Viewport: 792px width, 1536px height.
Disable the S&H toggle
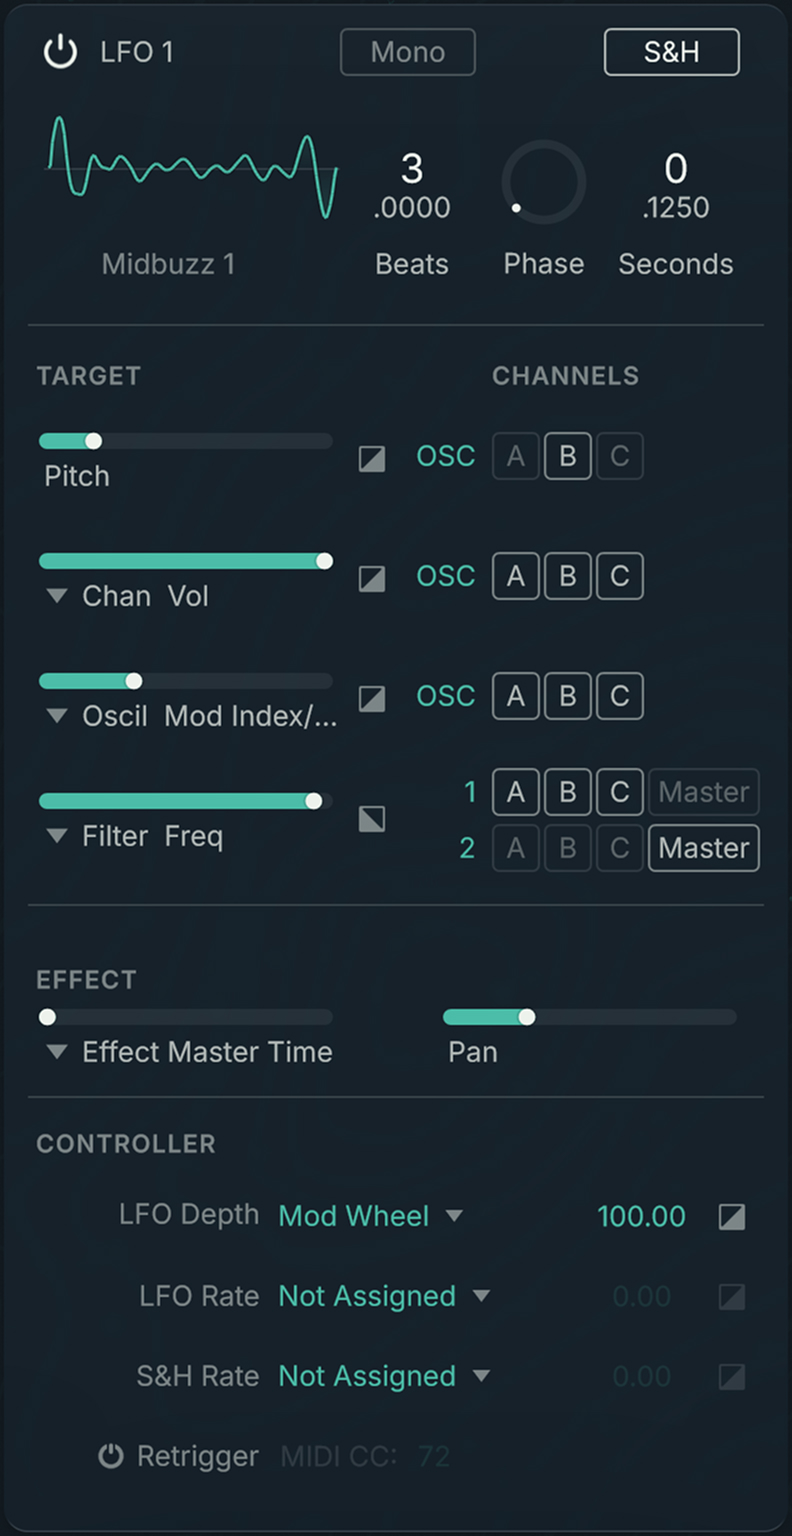tap(671, 52)
